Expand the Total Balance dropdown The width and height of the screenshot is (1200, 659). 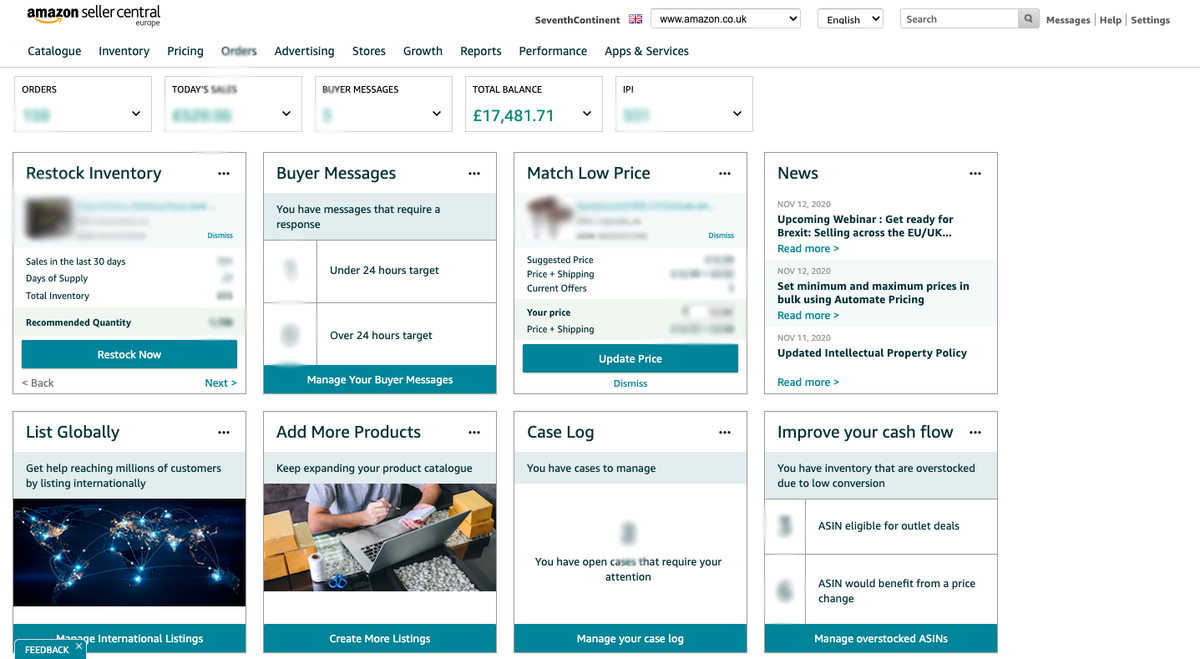(587, 114)
